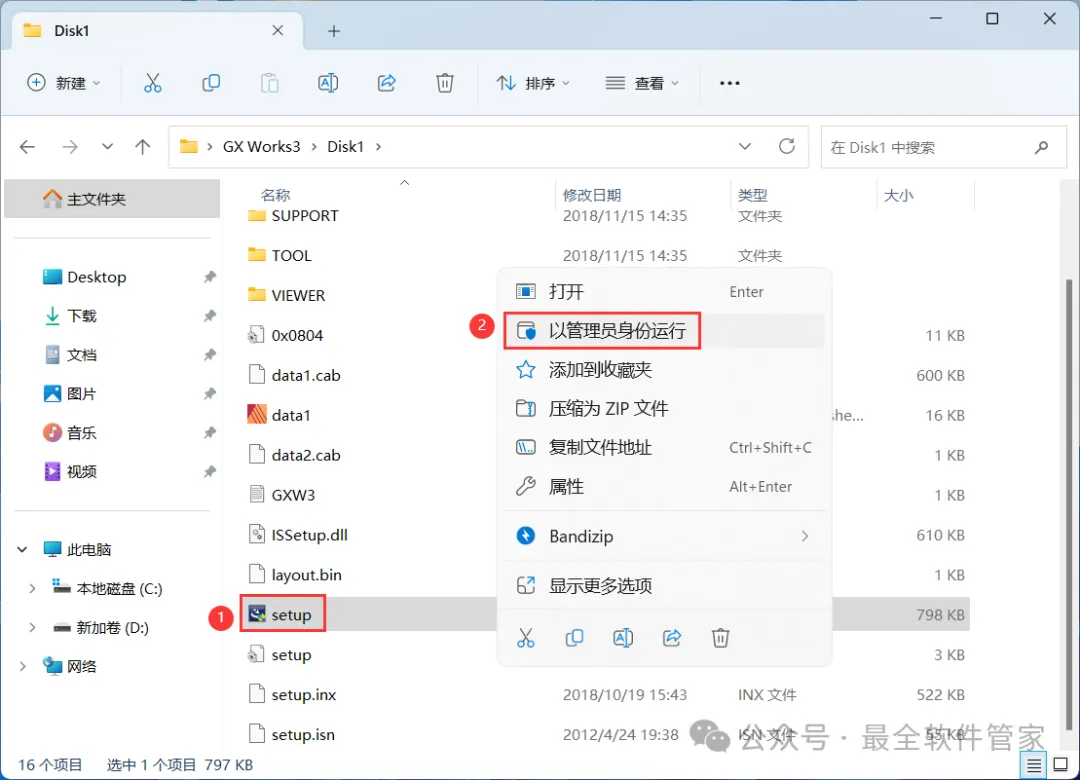Click the context menu Share icon
Screen dimensions: 1080x780
672,638
